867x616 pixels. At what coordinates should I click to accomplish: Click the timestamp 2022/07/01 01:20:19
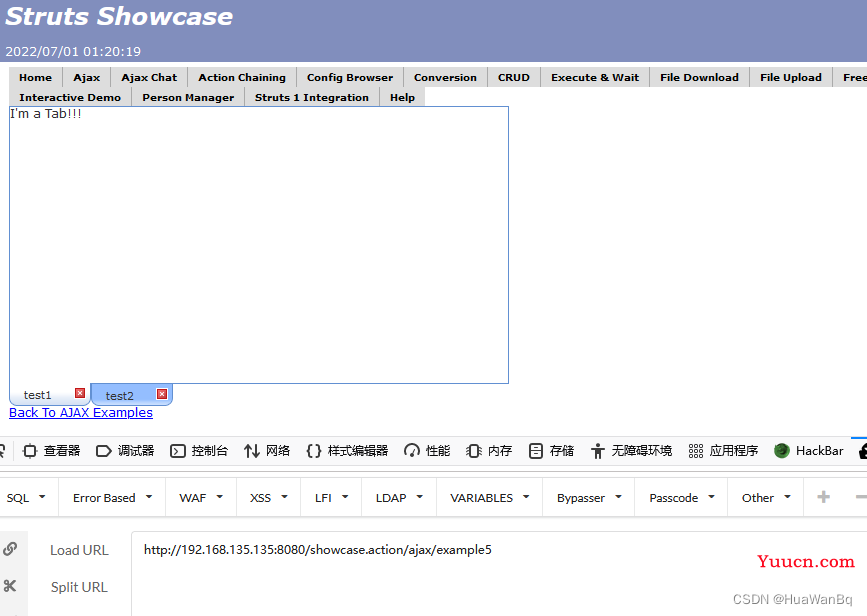[x=73, y=51]
